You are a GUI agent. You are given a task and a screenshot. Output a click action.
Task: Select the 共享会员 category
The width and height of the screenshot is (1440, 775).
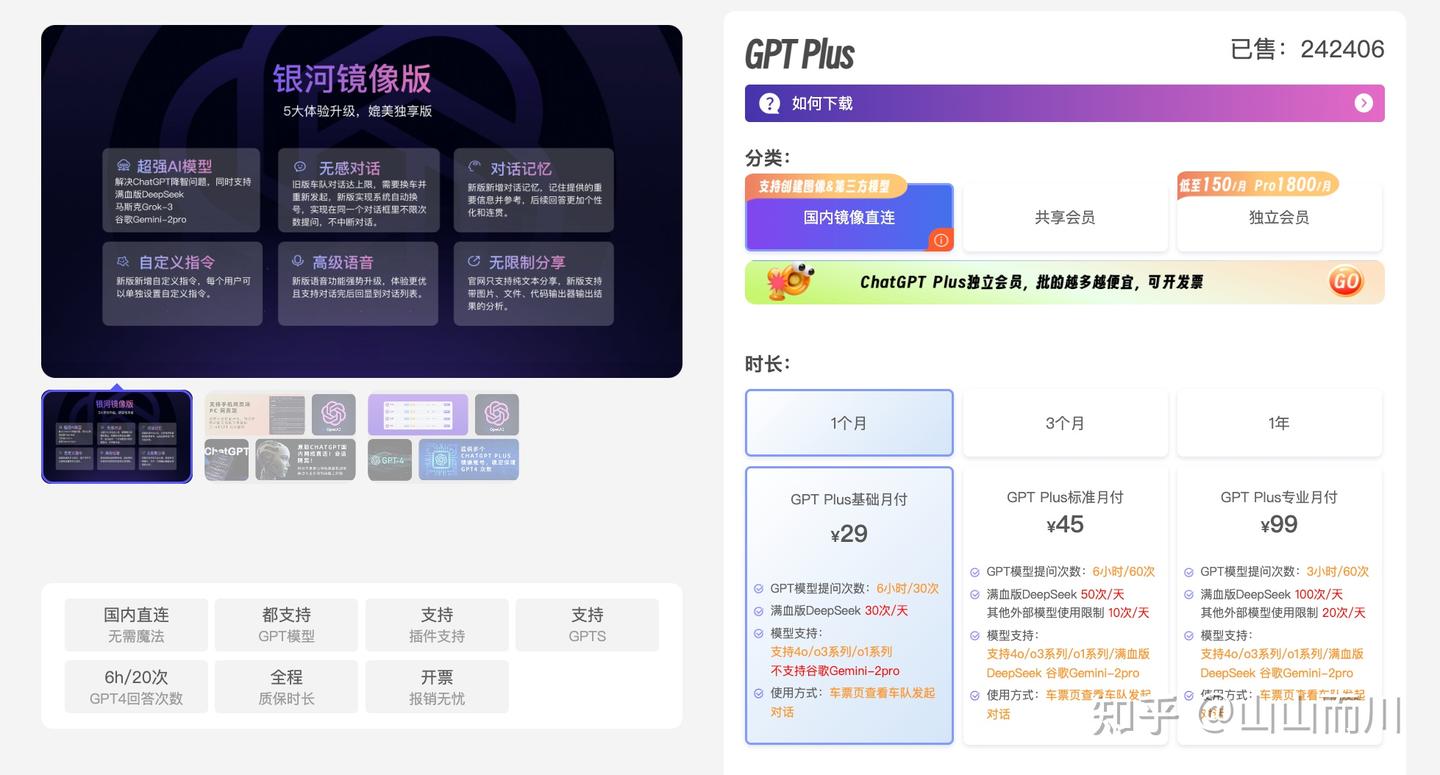pyautogui.click(x=1065, y=217)
